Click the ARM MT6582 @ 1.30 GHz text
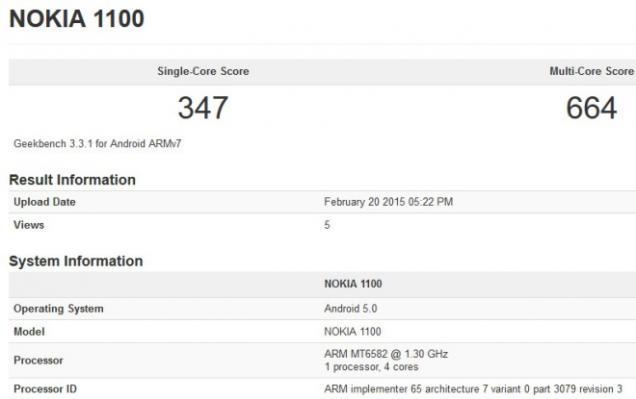 click(386, 354)
